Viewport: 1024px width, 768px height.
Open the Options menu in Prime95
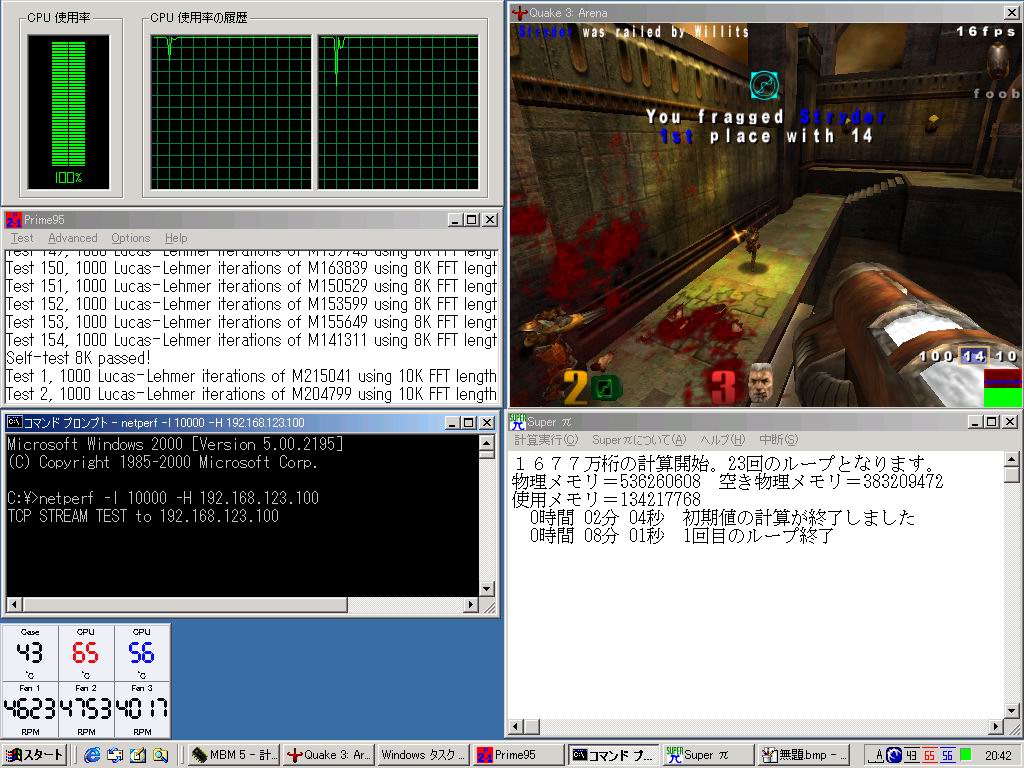[130, 238]
